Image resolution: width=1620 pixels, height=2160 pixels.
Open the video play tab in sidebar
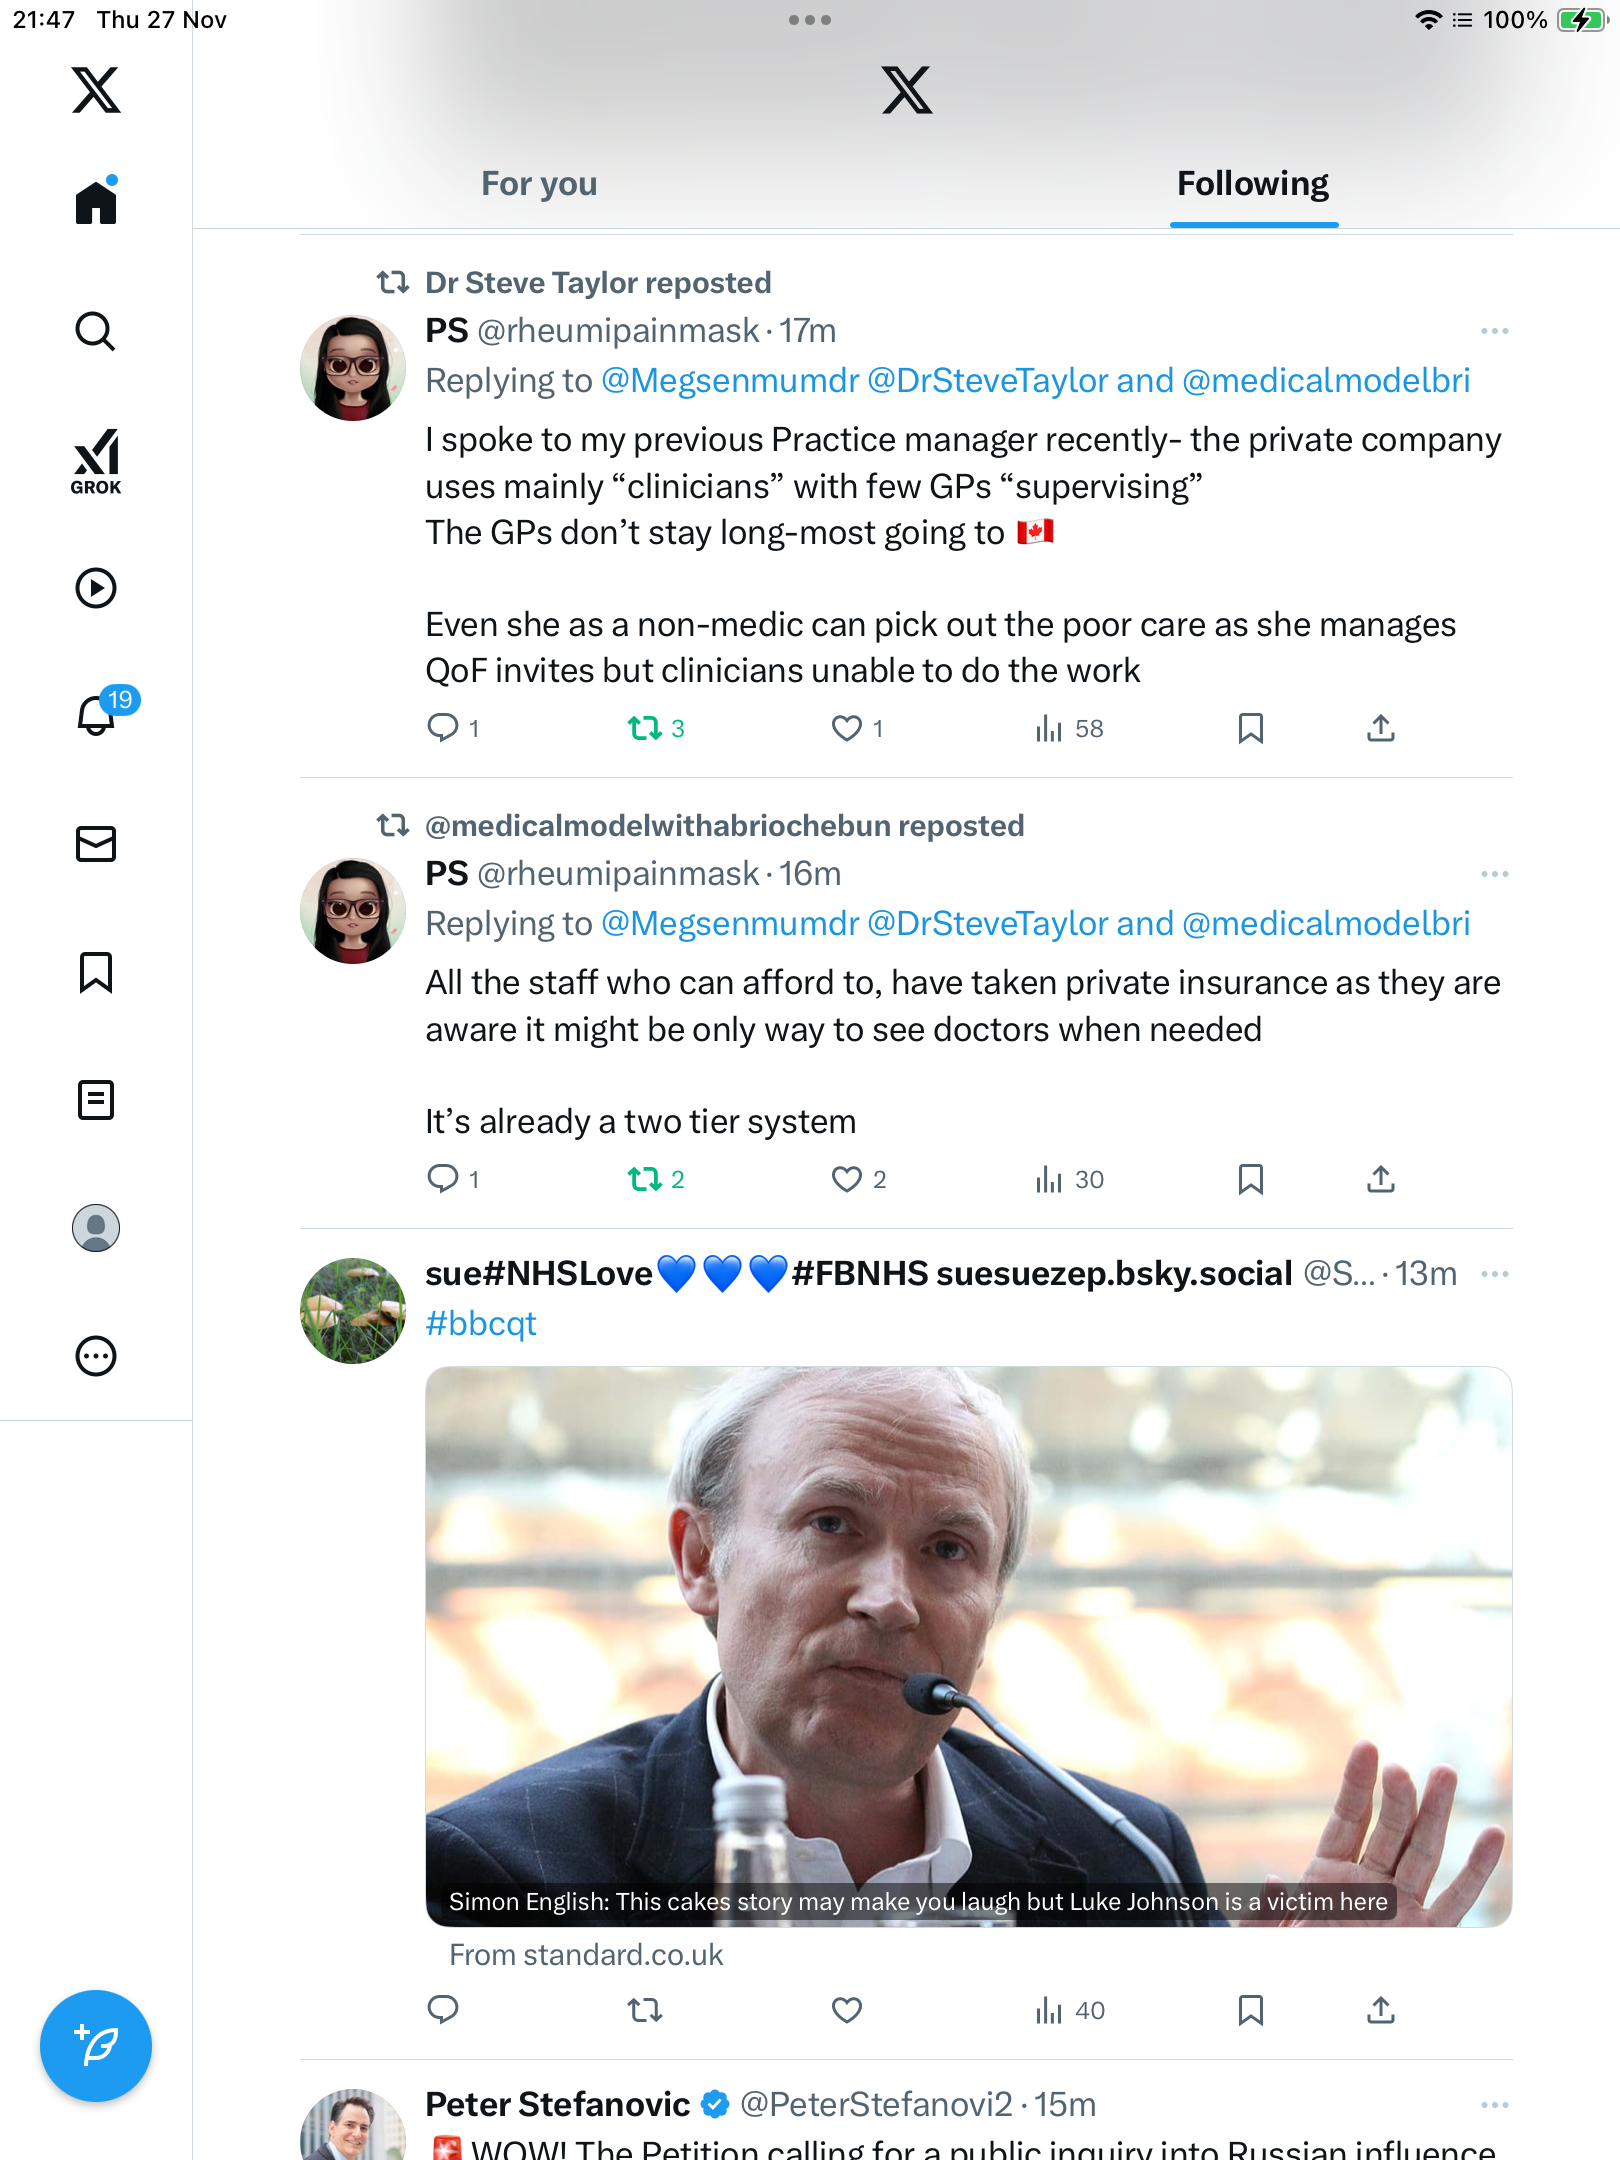coord(96,588)
